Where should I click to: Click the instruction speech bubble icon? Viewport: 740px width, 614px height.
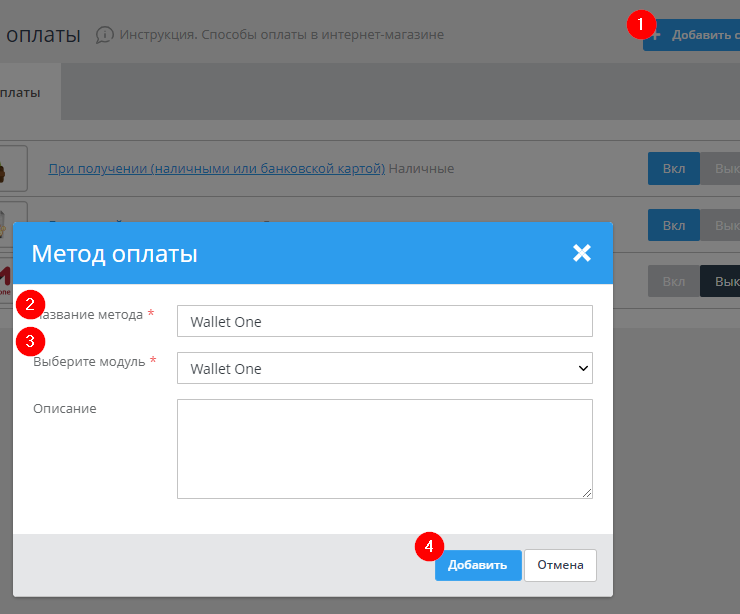click(104, 35)
